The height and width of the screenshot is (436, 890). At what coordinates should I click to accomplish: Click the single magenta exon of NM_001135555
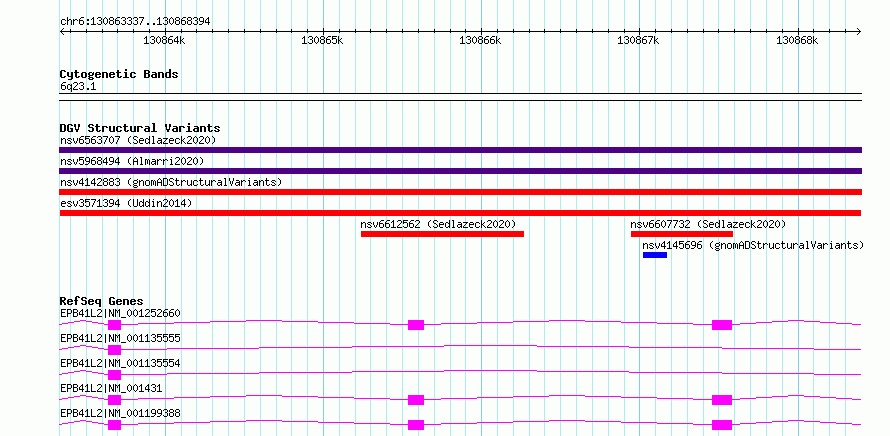point(115,350)
